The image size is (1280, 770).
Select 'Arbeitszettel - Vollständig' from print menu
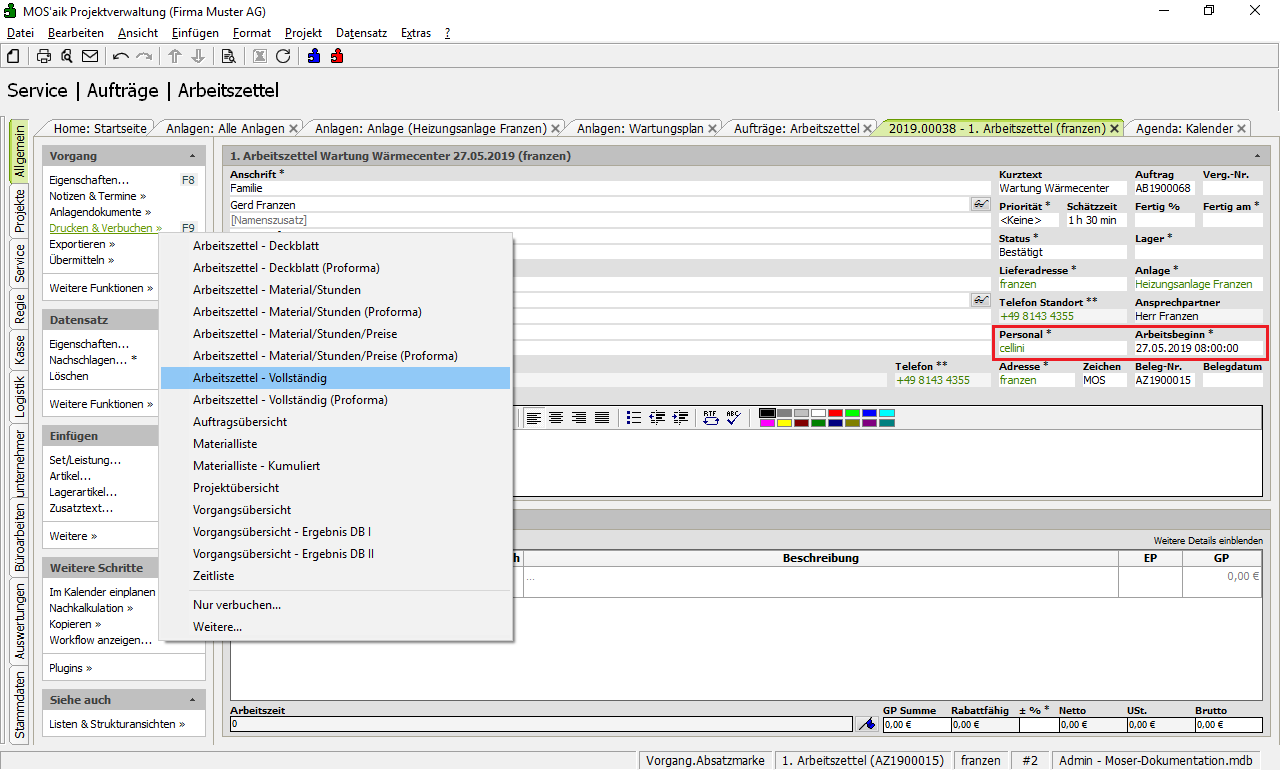tap(260, 378)
